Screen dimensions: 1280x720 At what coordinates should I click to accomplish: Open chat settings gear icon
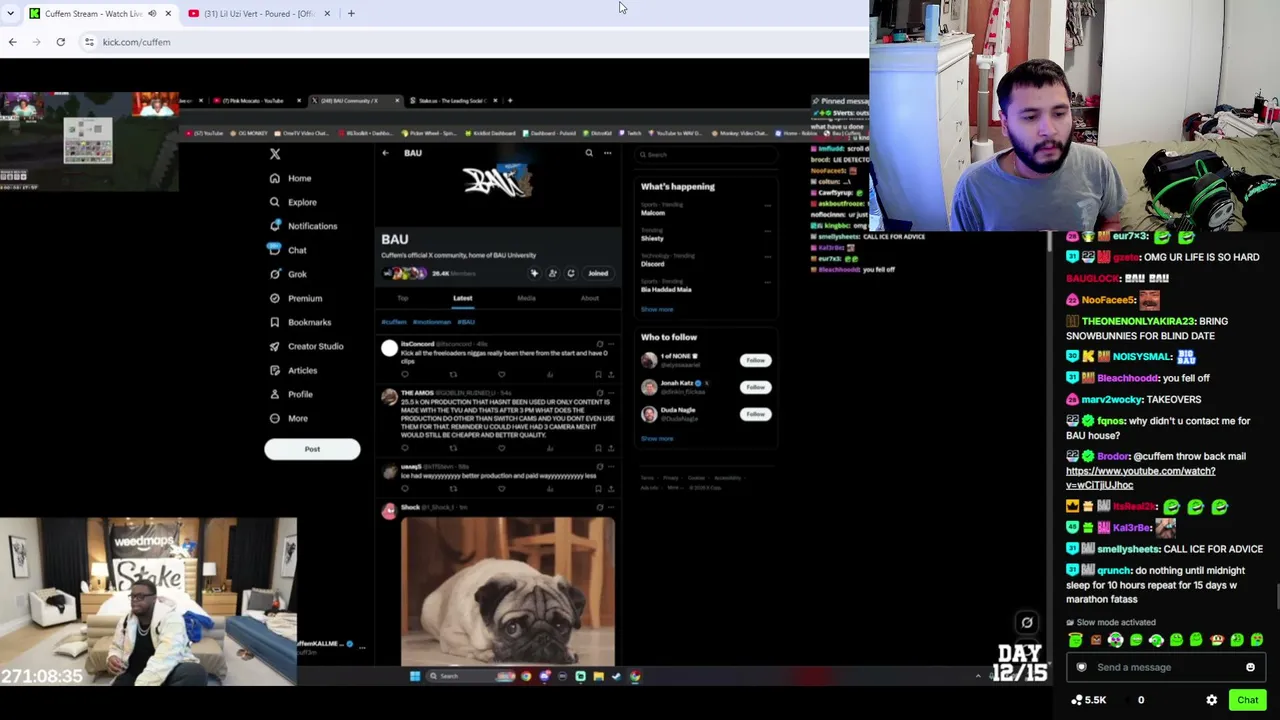(1212, 700)
